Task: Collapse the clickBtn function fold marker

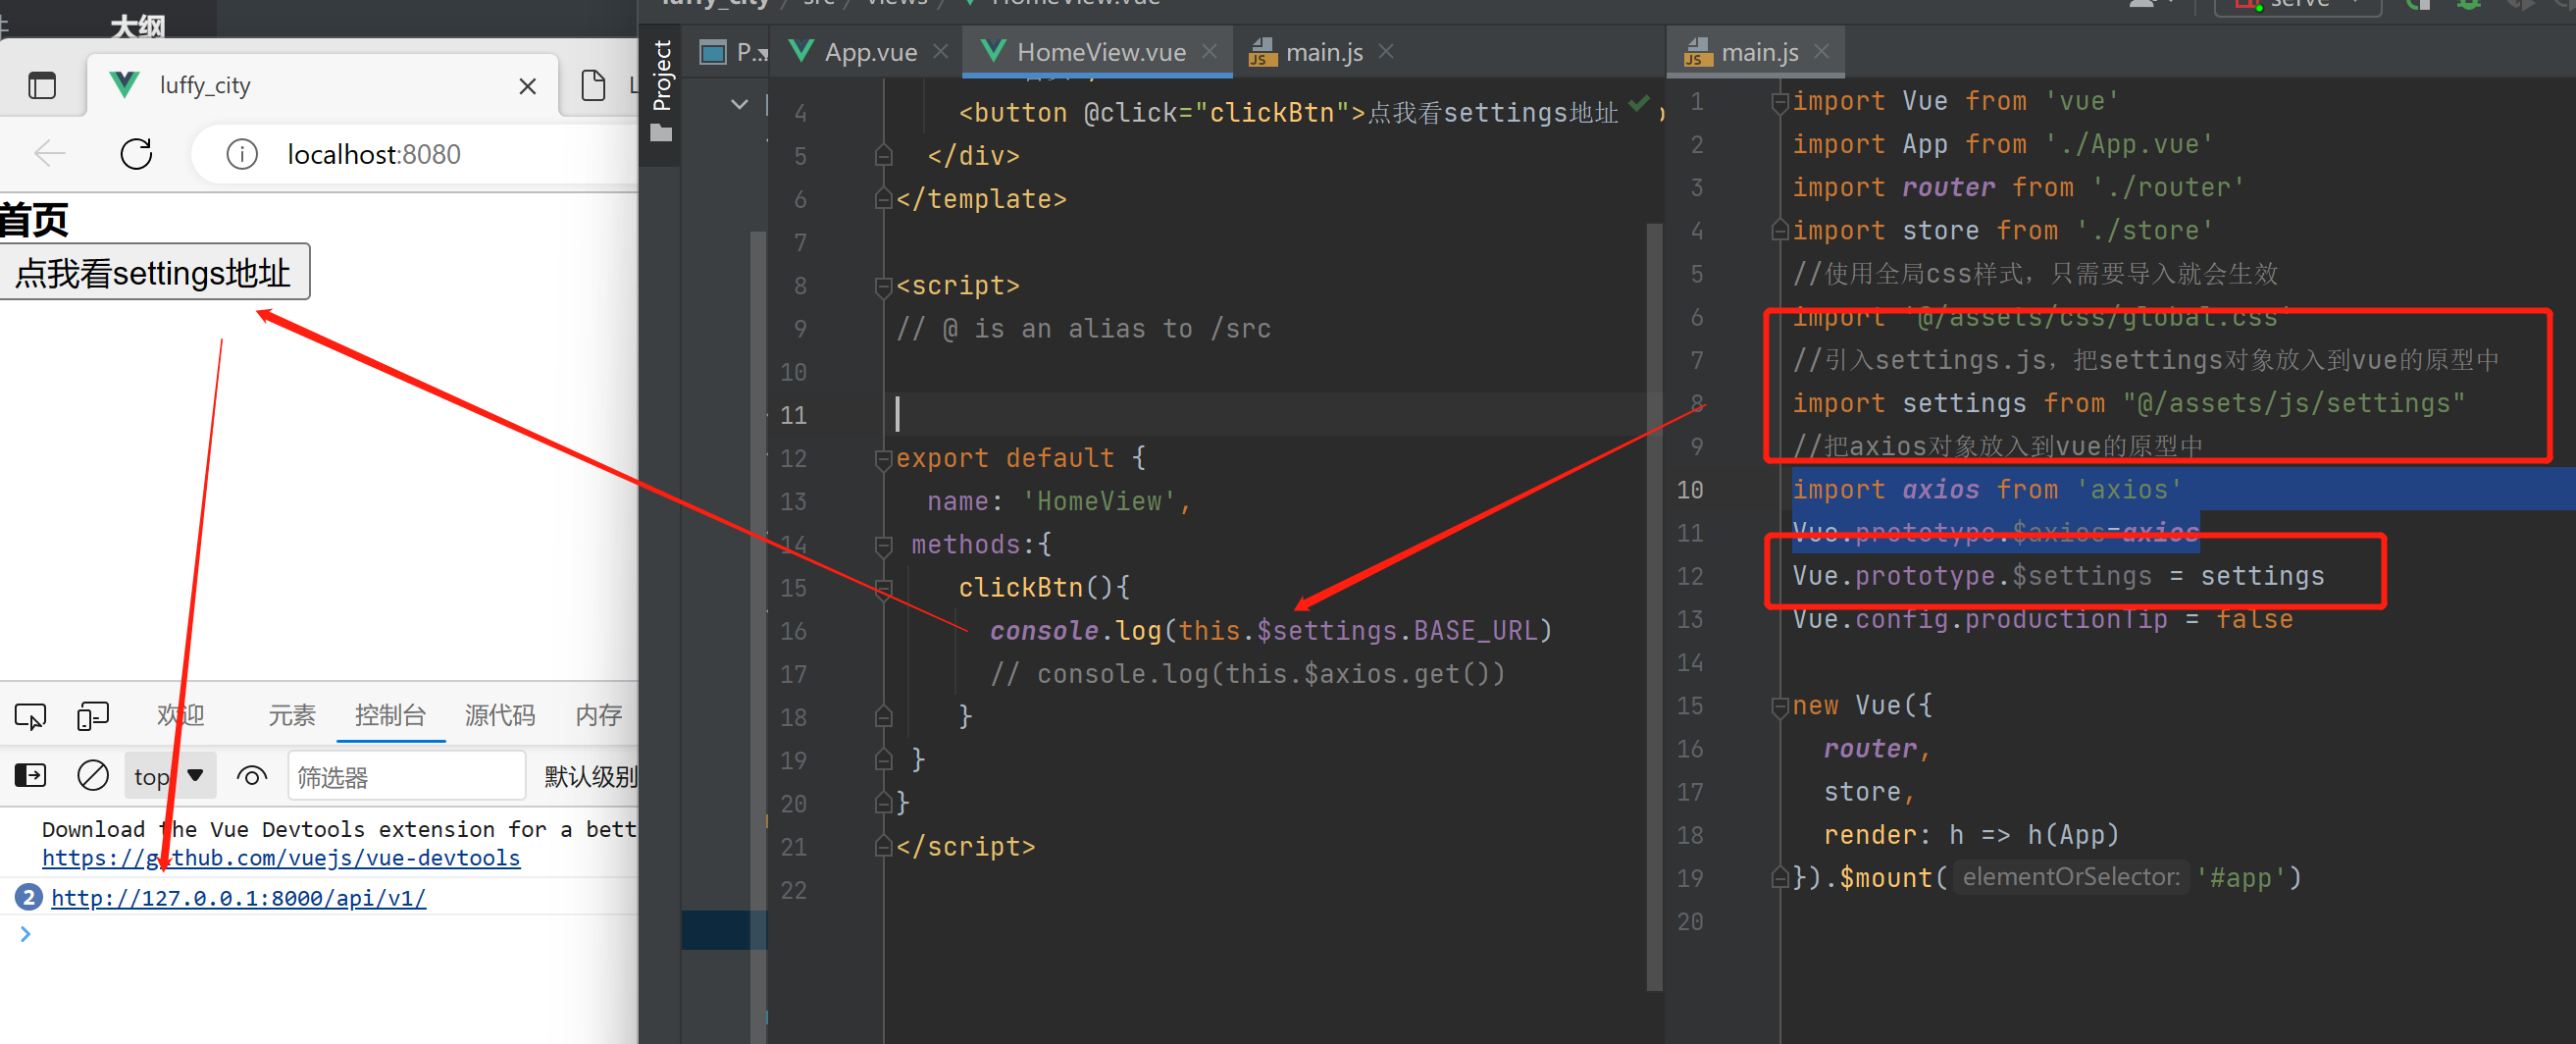Action: (883, 588)
